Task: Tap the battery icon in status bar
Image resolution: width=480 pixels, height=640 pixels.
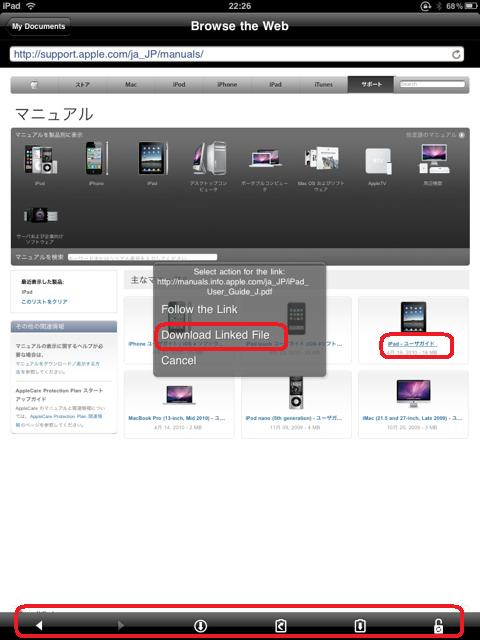Action: click(x=471, y=6)
